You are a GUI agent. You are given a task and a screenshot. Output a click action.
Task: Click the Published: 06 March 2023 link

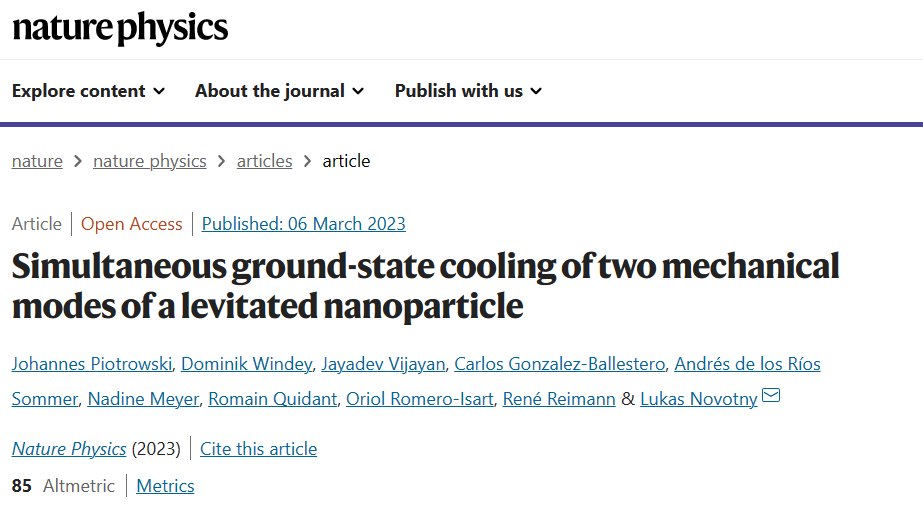(304, 224)
